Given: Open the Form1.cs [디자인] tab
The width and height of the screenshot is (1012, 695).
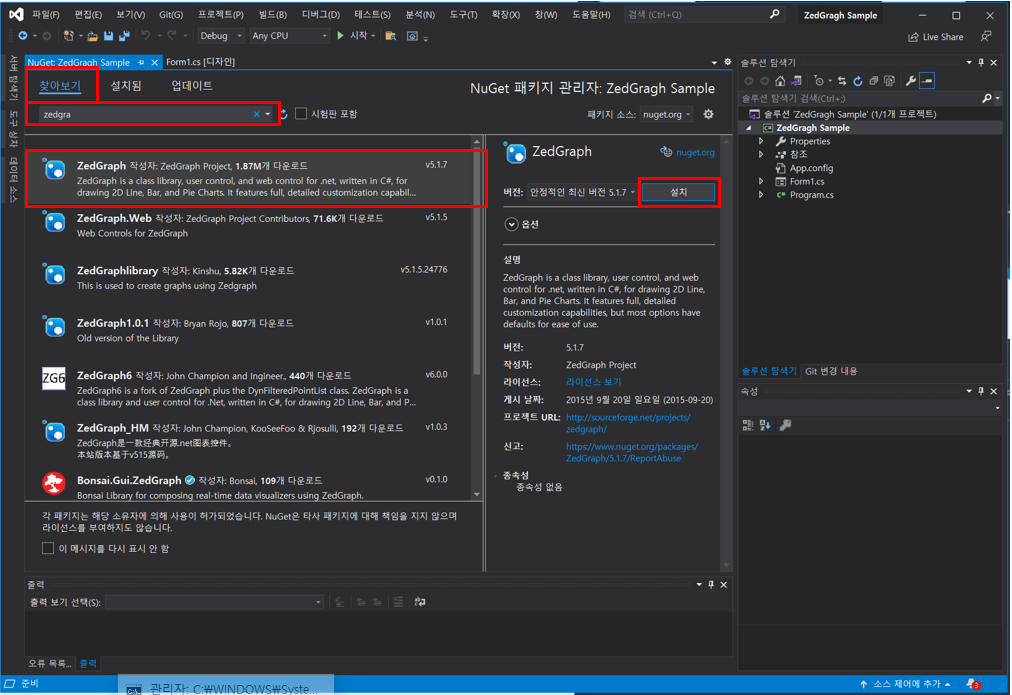Looking at the screenshot, I should 200,62.
